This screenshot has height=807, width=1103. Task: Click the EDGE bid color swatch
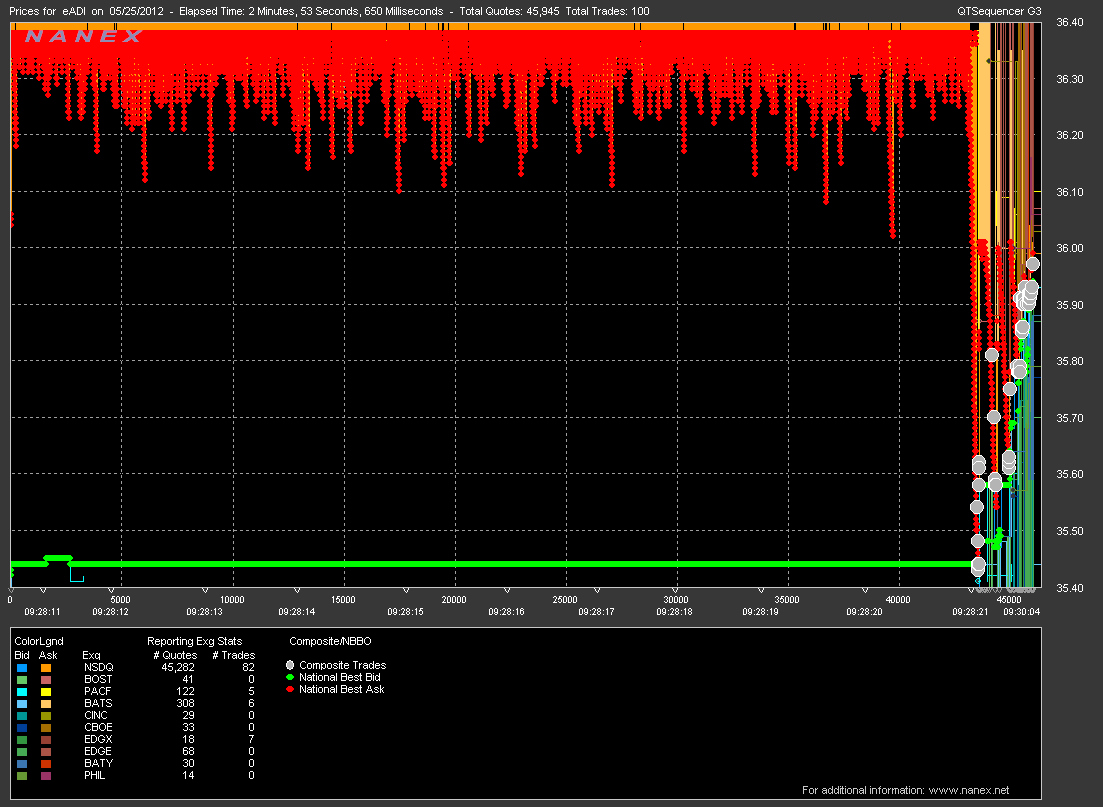point(22,751)
